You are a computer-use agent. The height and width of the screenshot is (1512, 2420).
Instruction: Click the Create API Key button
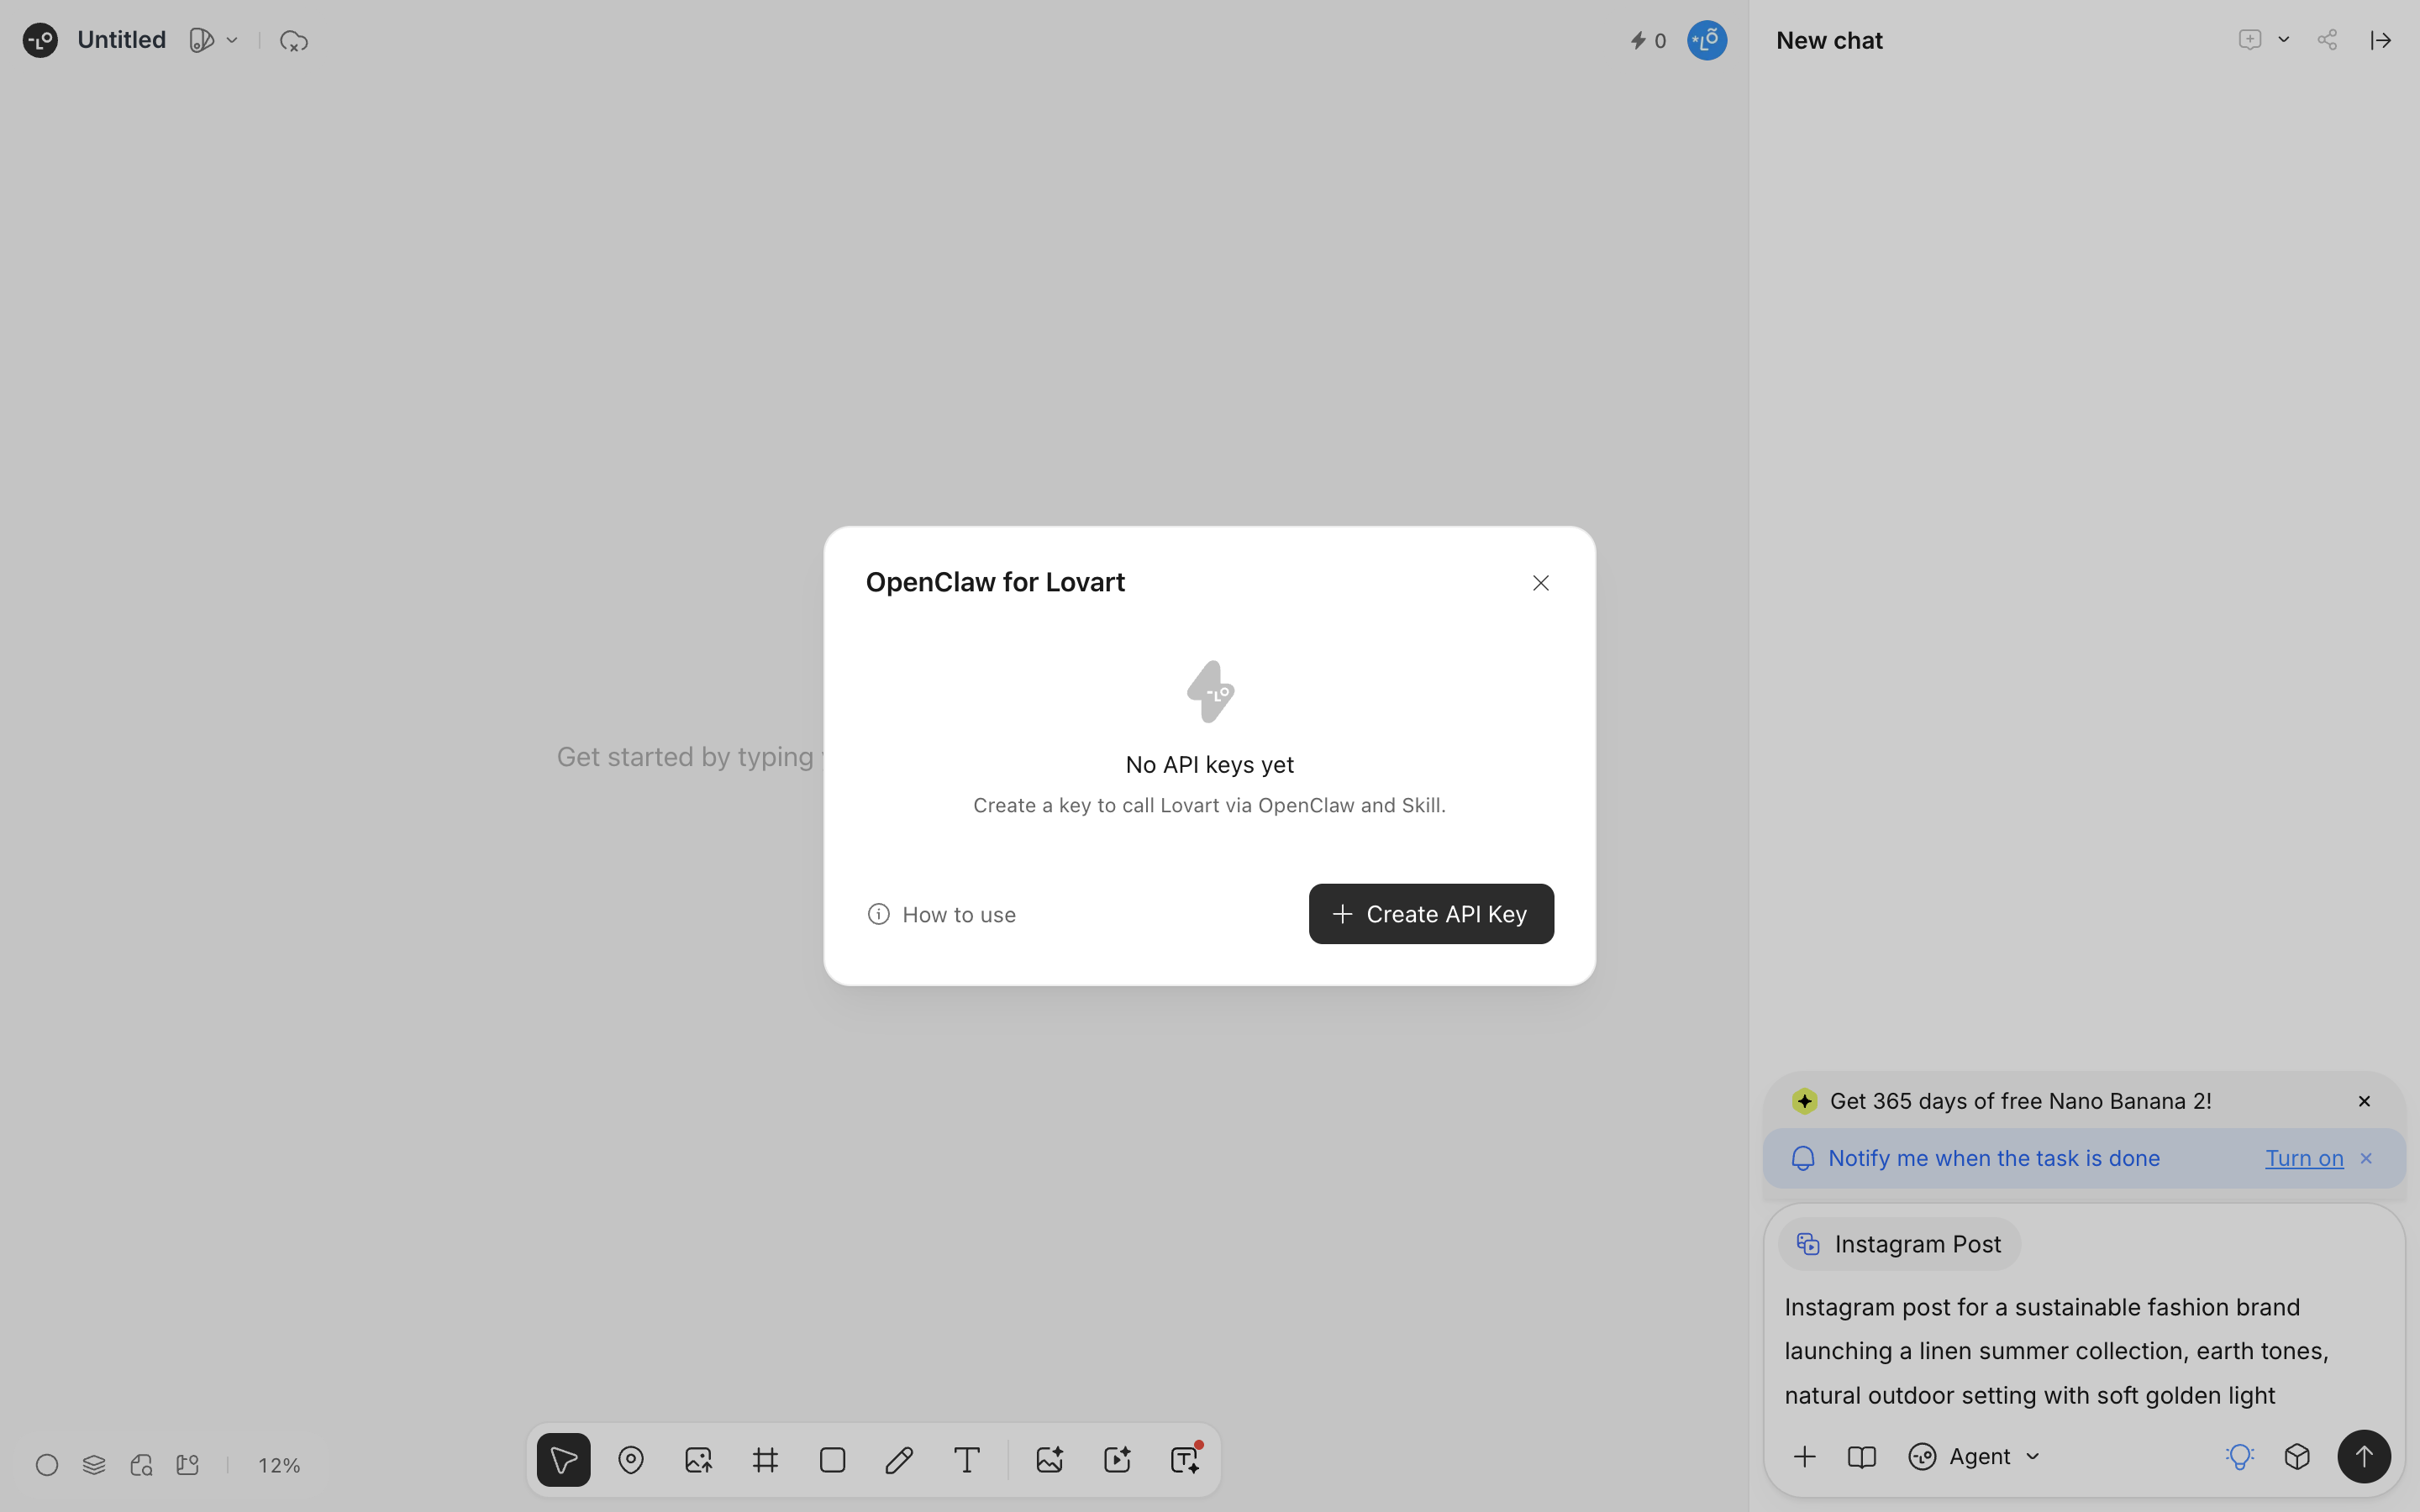click(x=1431, y=914)
